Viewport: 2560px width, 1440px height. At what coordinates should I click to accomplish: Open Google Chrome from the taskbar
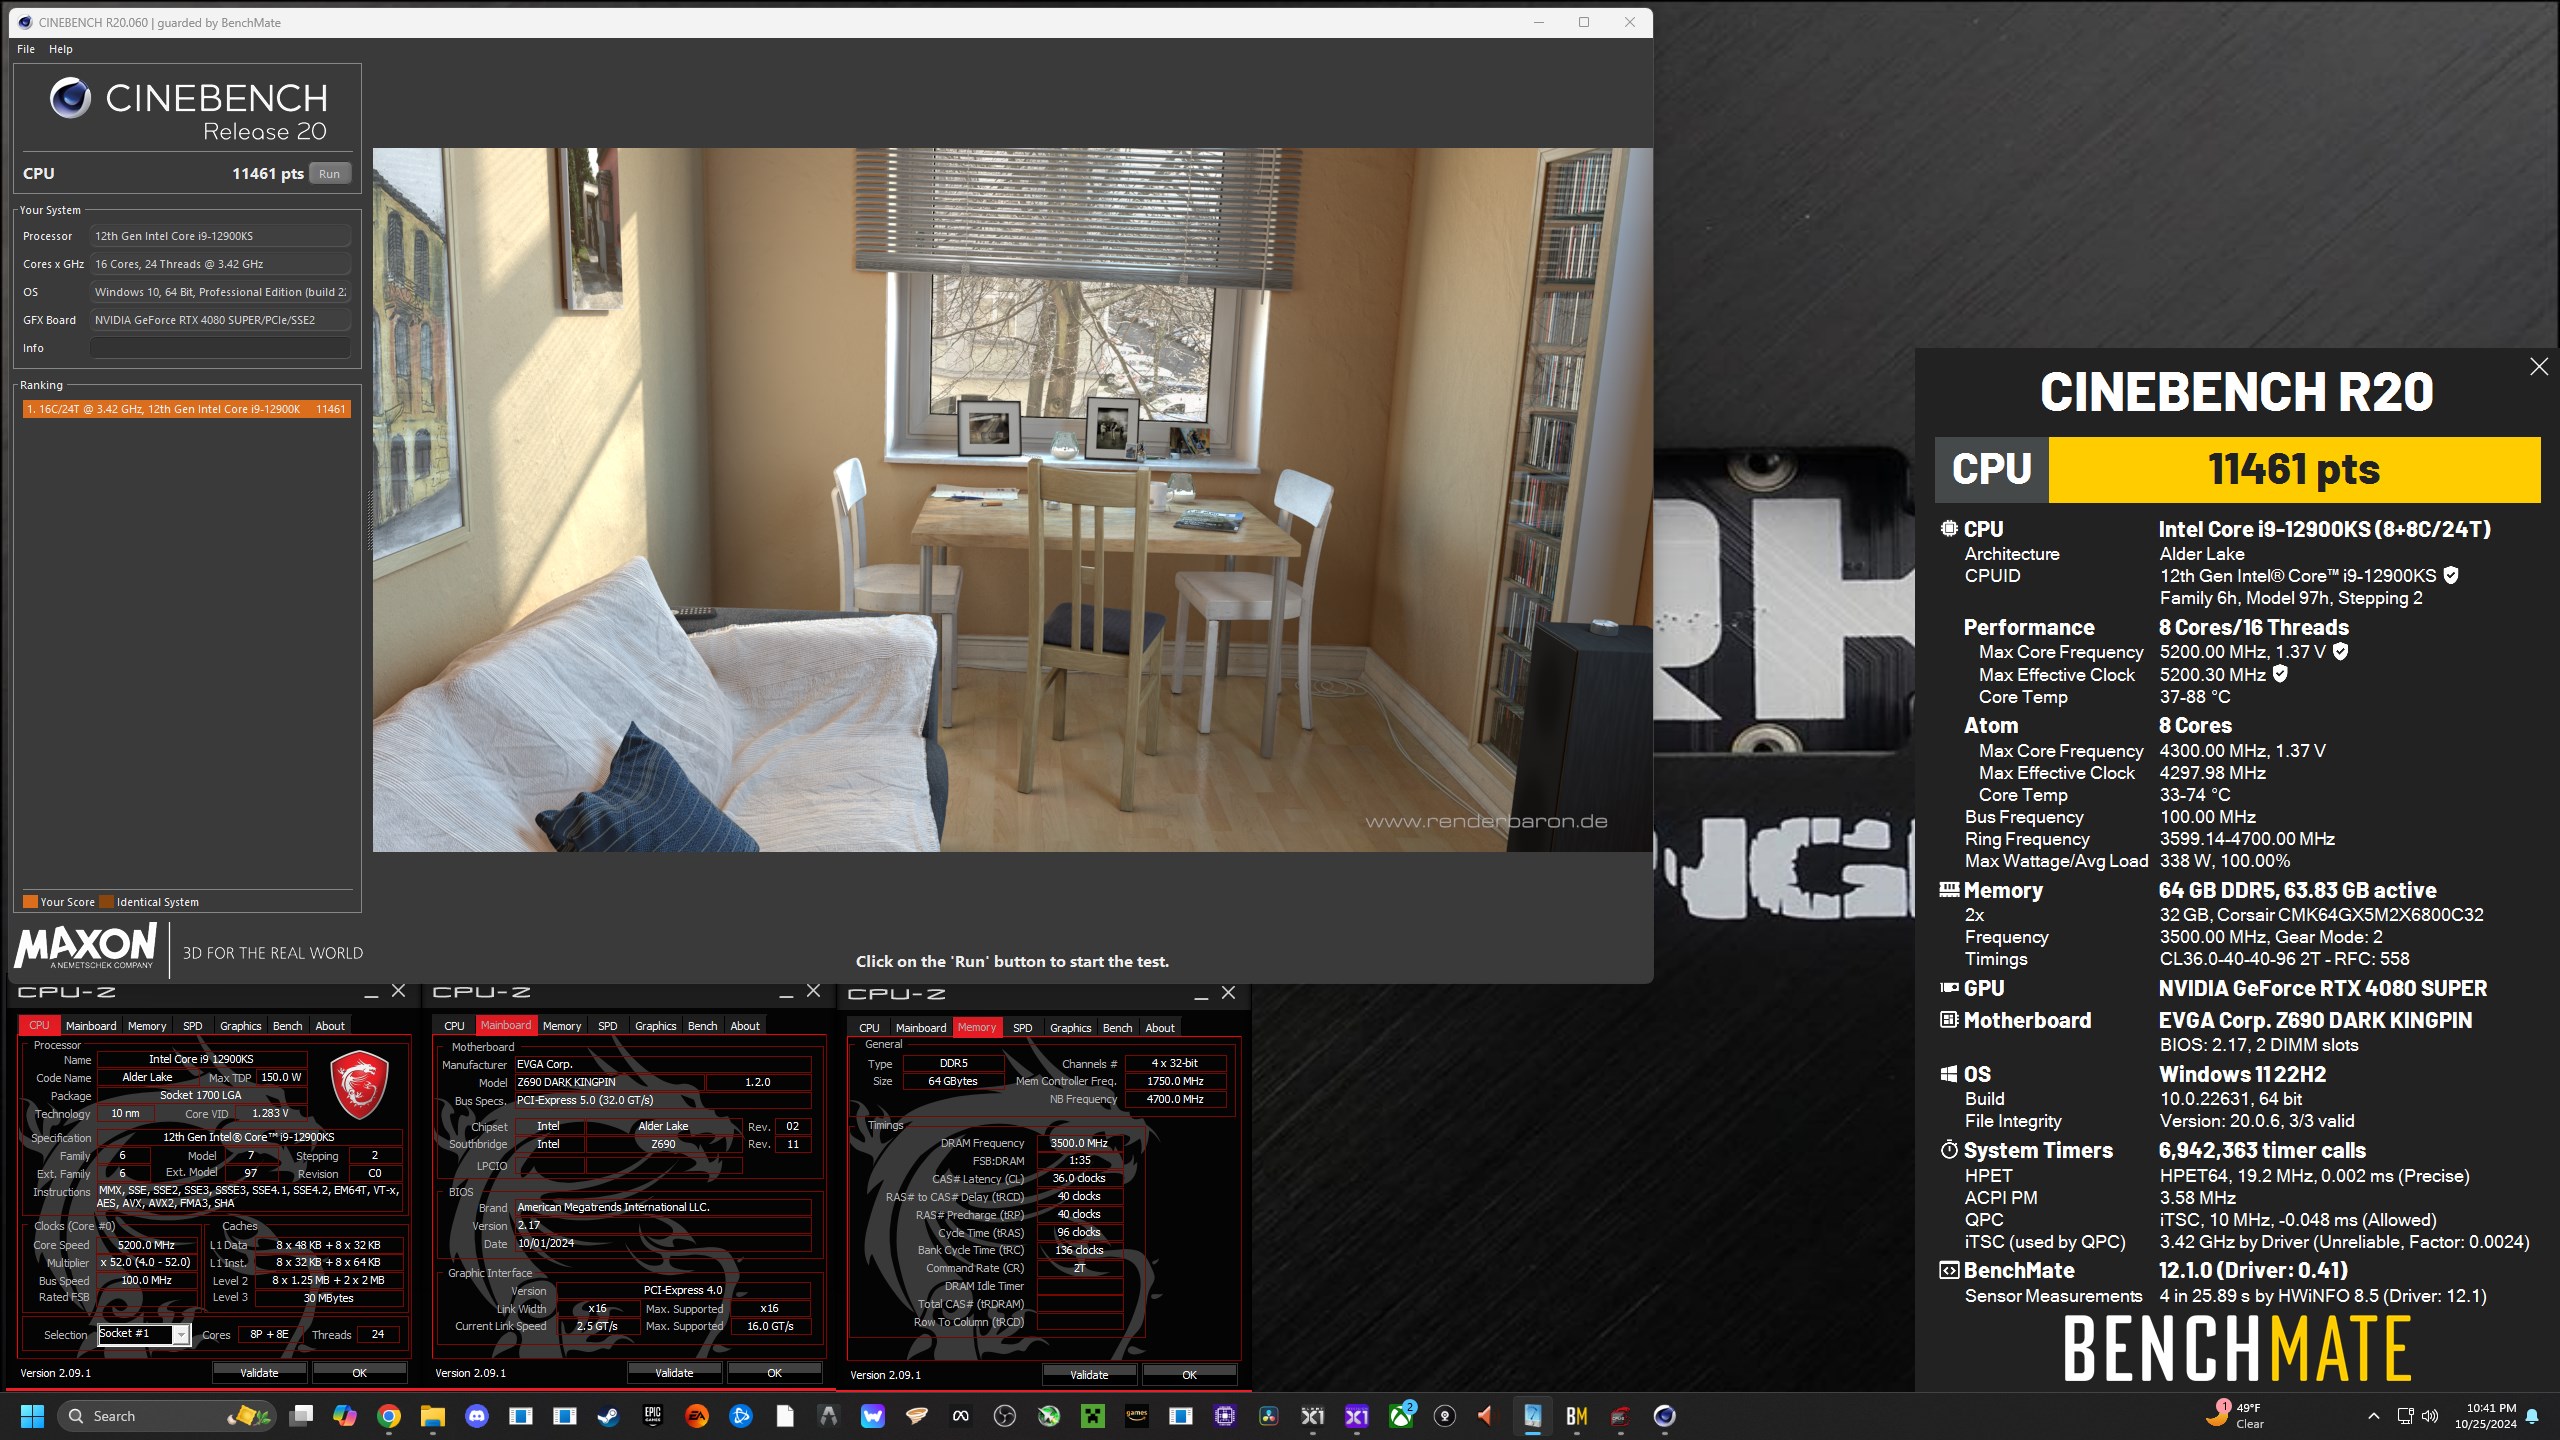(389, 1416)
